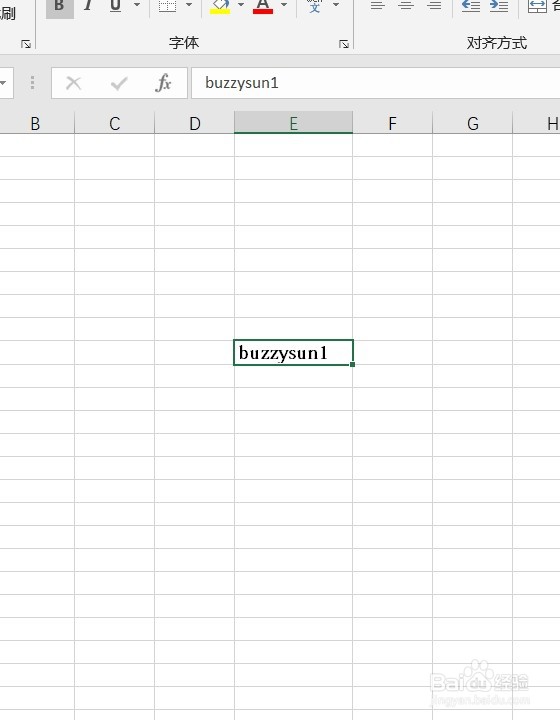The width and height of the screenshot is (560, 720).
Task: Align text right
Action: tap(434, 6)
